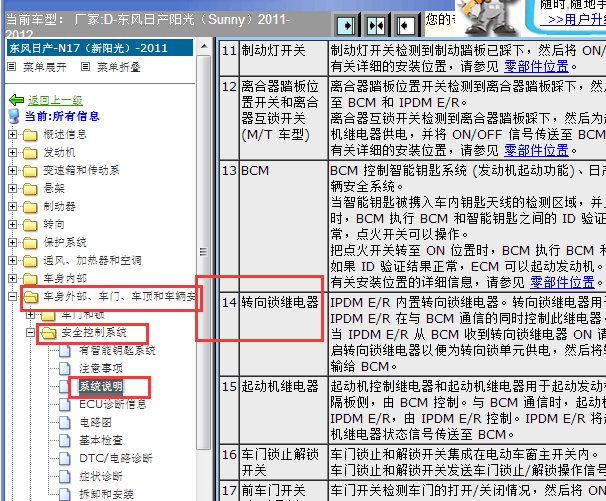Click 菜单折叠 to collapse all menus
The height and width of the screenshot is (501, 606).
[118, 67]
